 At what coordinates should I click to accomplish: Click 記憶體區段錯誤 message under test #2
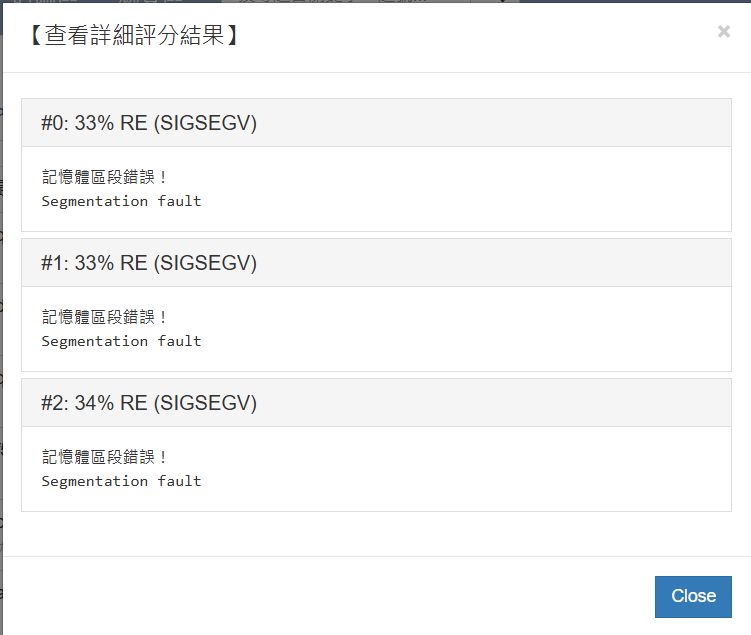point(105,458)
